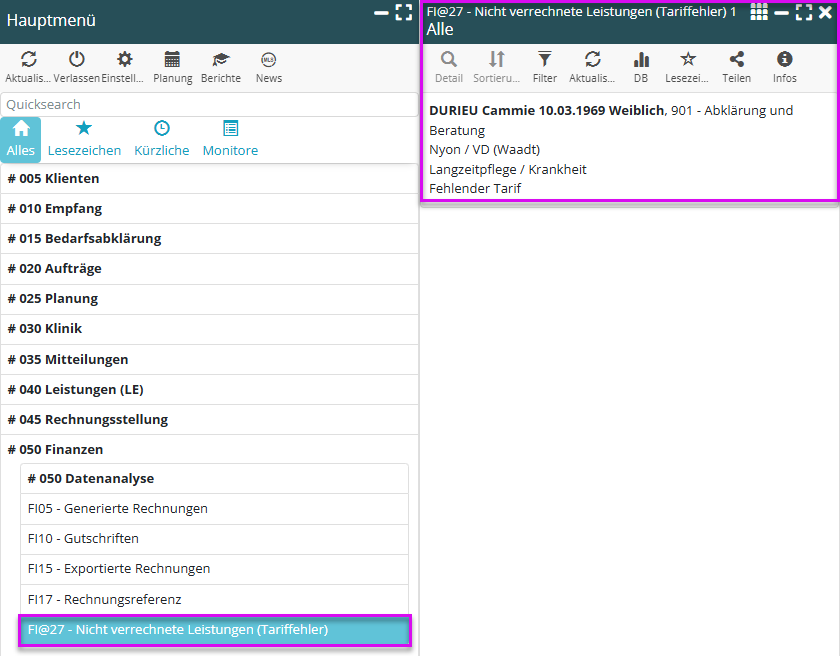This screenshot has width=840, height=656.
Task: Open the News icon
Action: pos(268,60)
